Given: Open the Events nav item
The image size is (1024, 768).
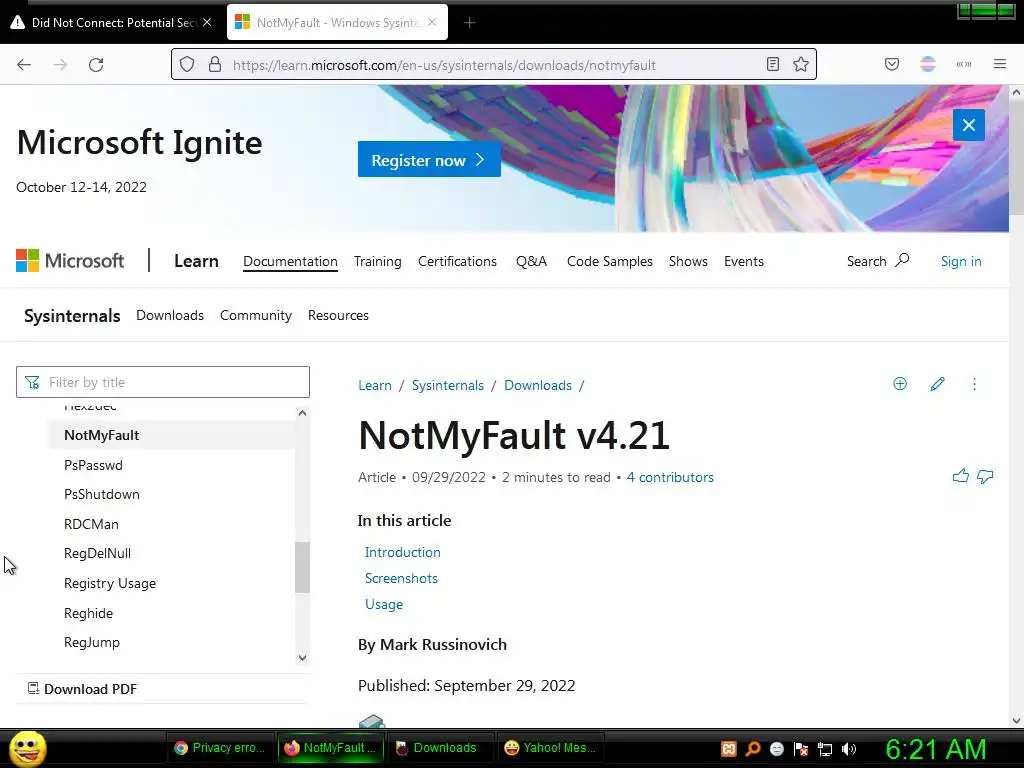Looking at the screenshot, I should coord(744,261).
